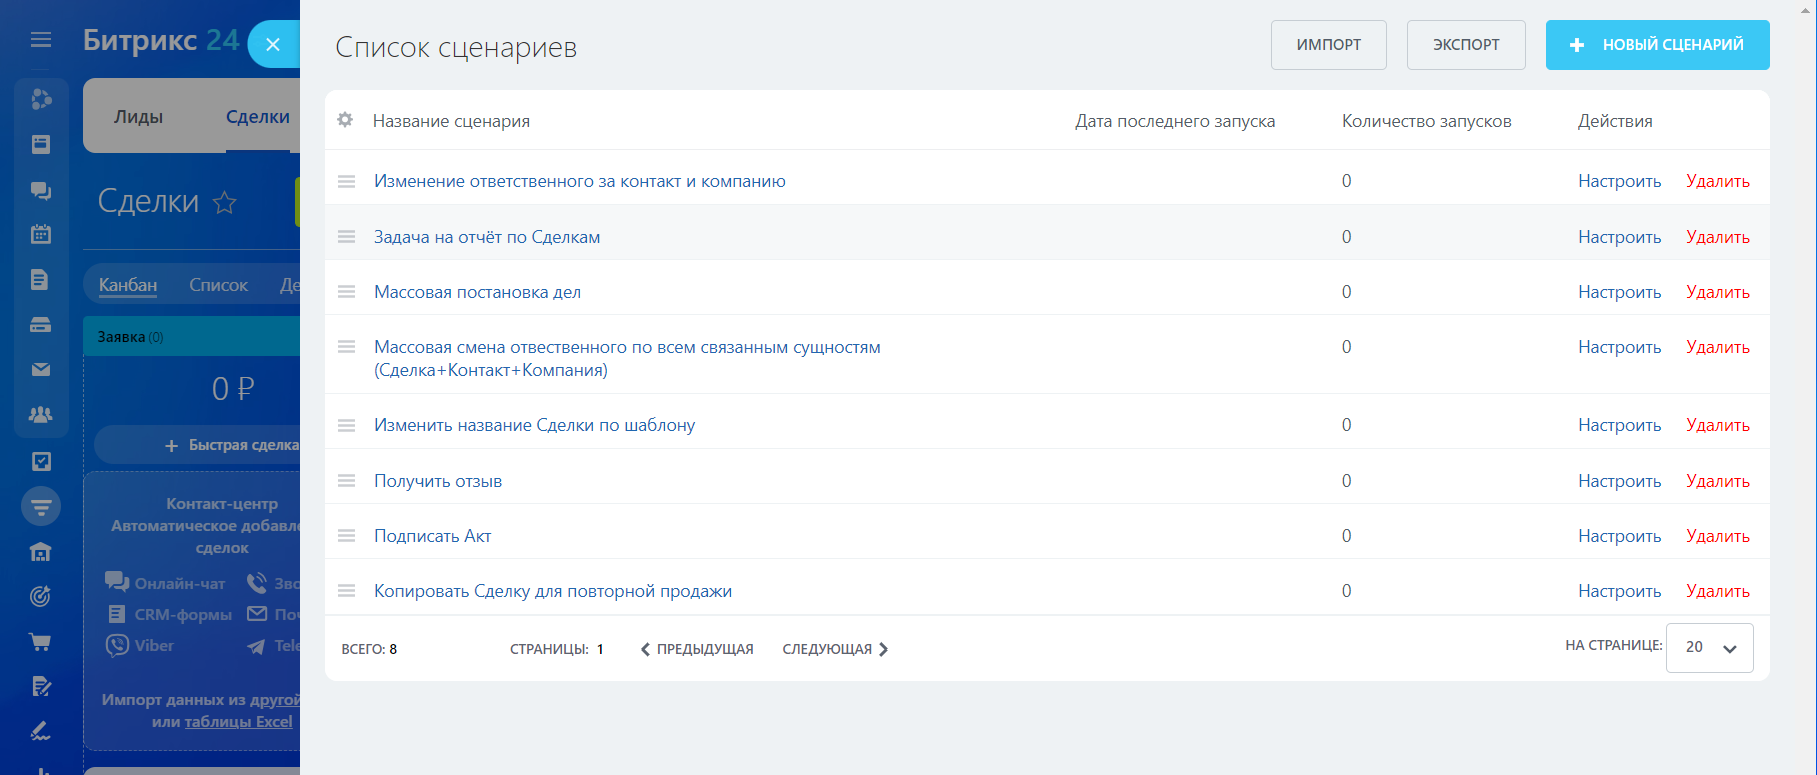1817x775 pixels.
Task: Open the items-per-page dropdown showing 20
Action: tap(1709, 648)
